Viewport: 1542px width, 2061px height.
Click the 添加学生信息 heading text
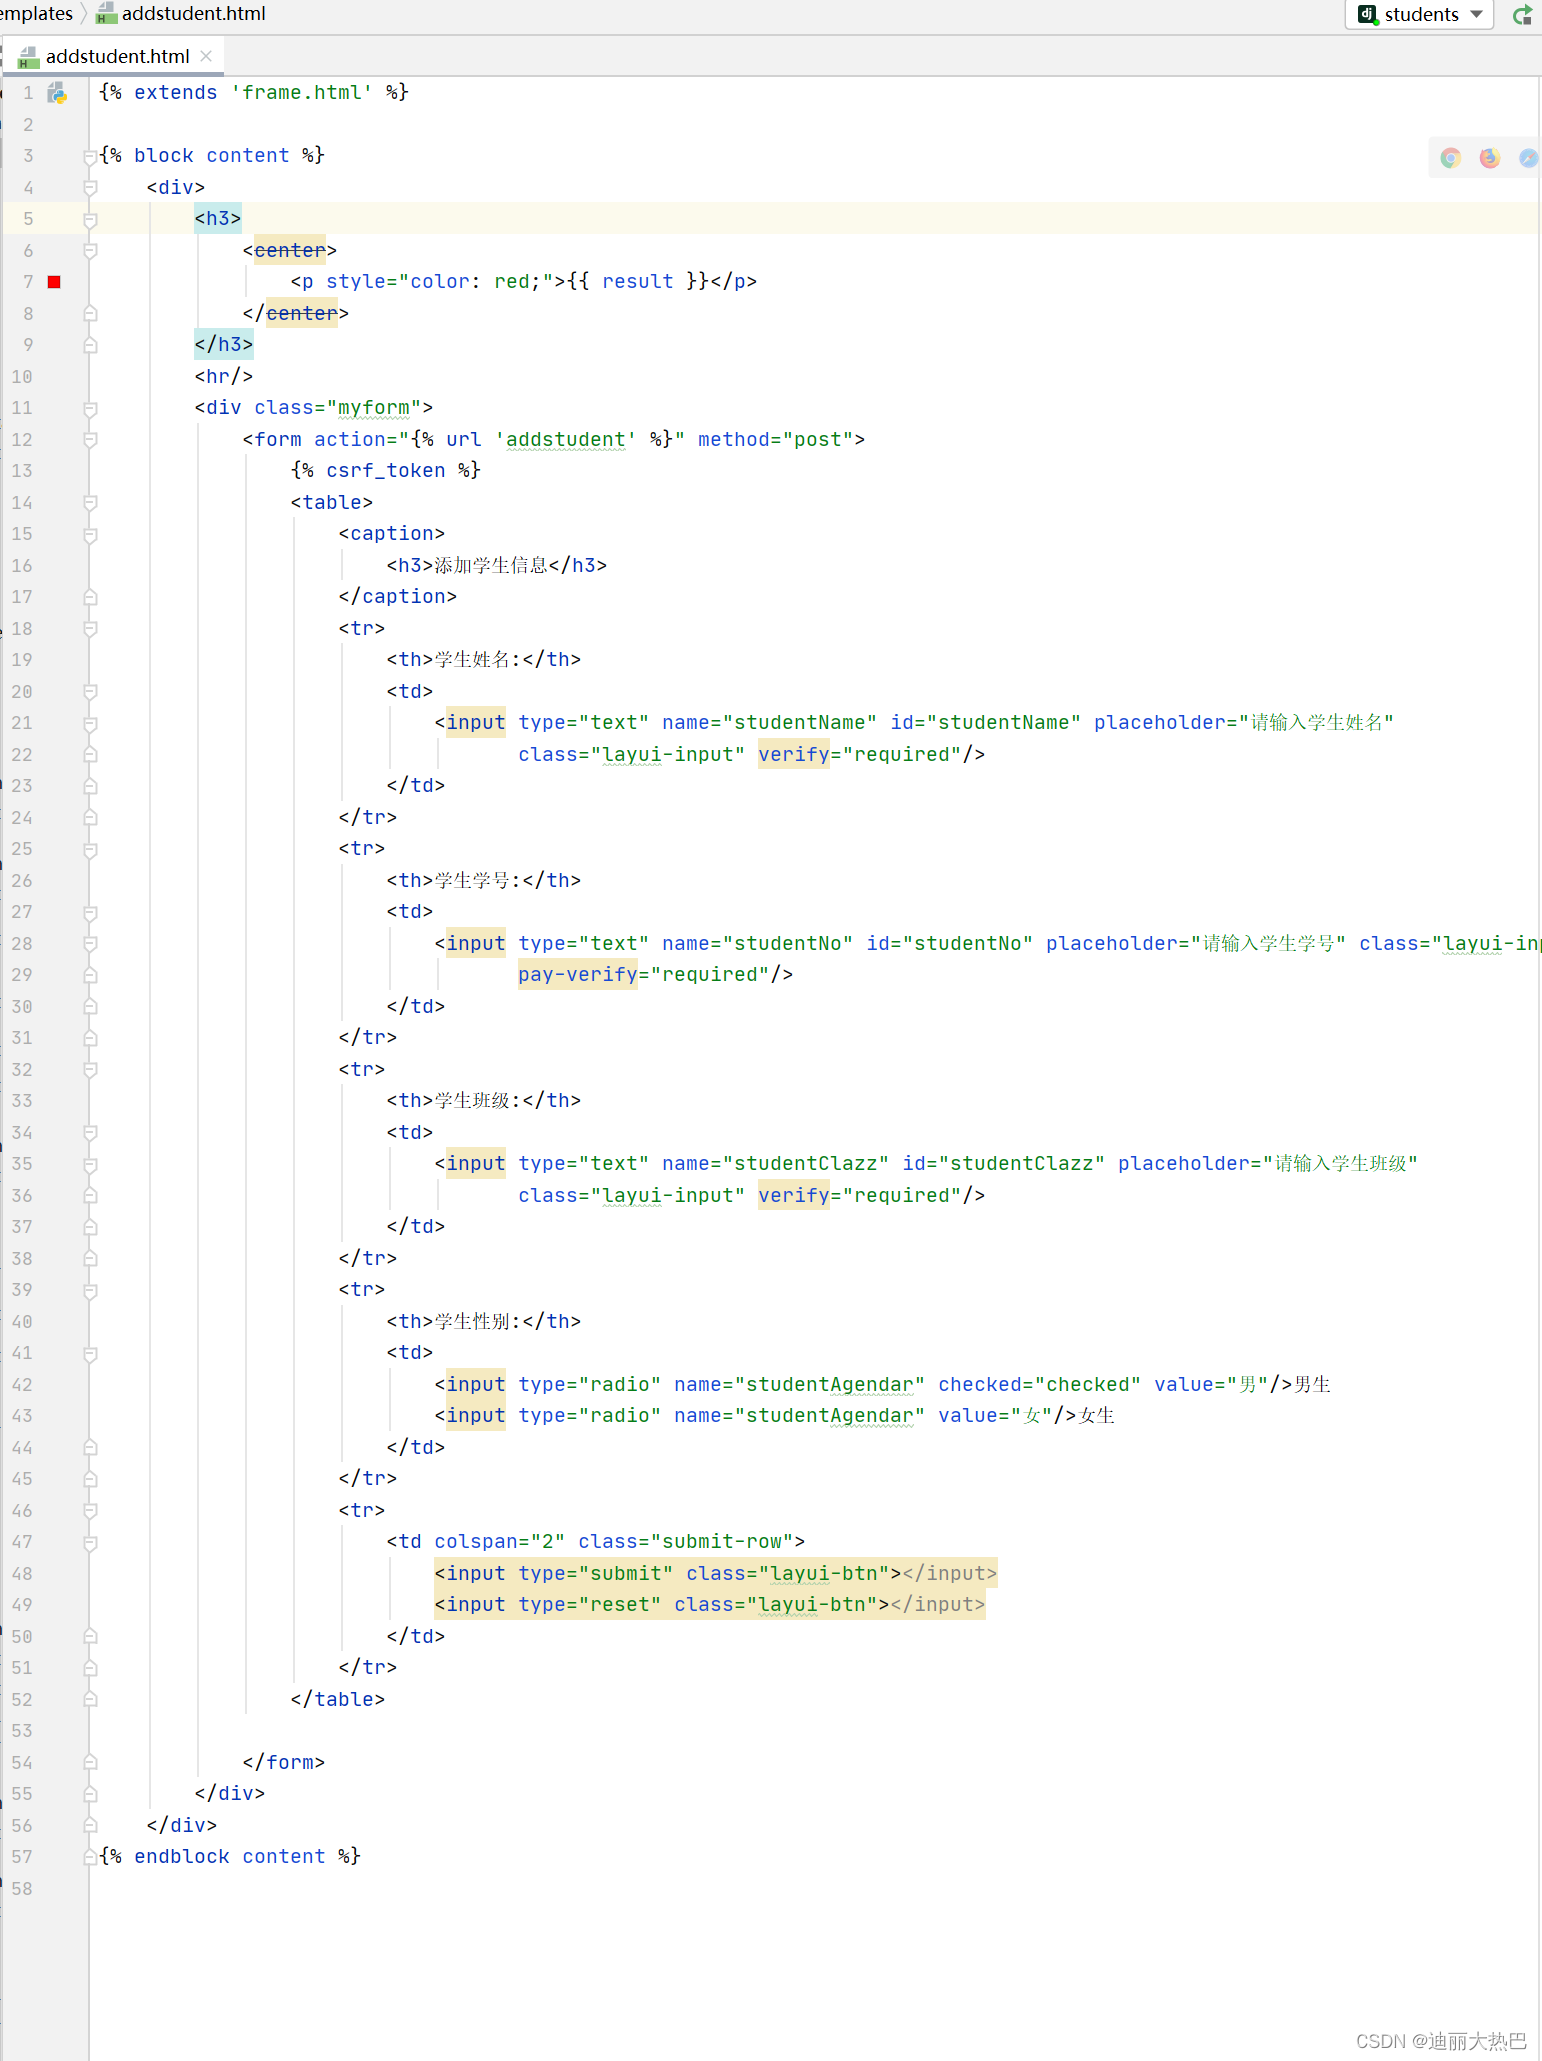[491, 566]
